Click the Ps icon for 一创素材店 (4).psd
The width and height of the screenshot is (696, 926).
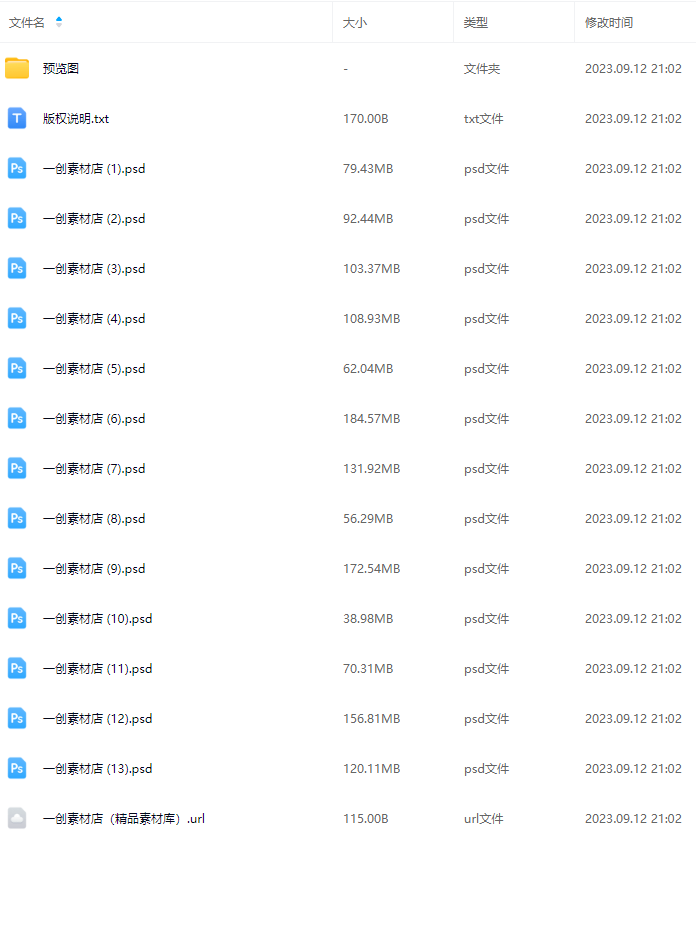pyautogui.click(x=17, y=319)
